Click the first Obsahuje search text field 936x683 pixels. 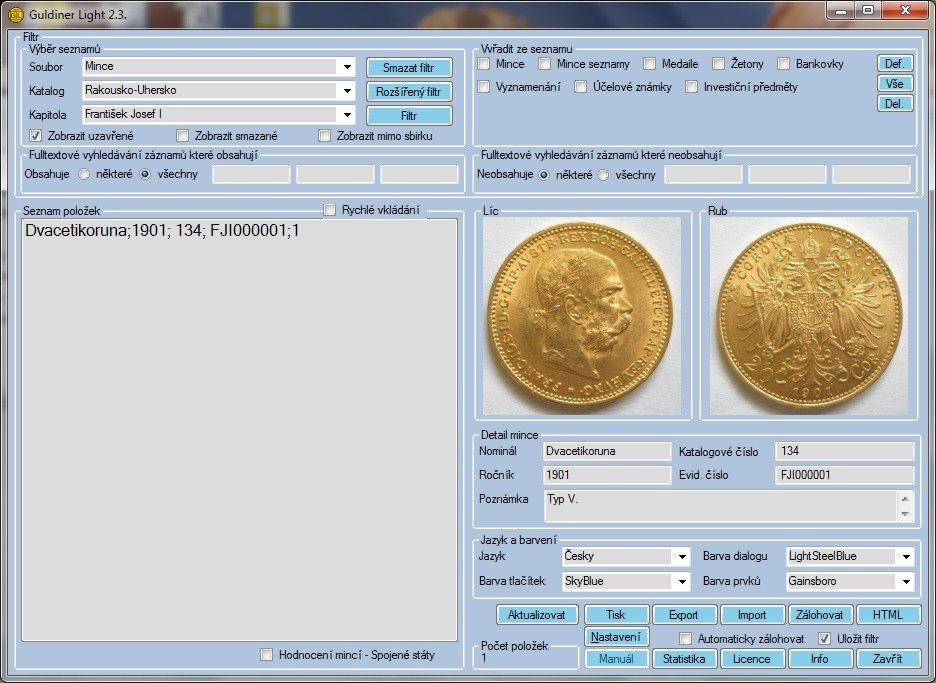point(251,174)
